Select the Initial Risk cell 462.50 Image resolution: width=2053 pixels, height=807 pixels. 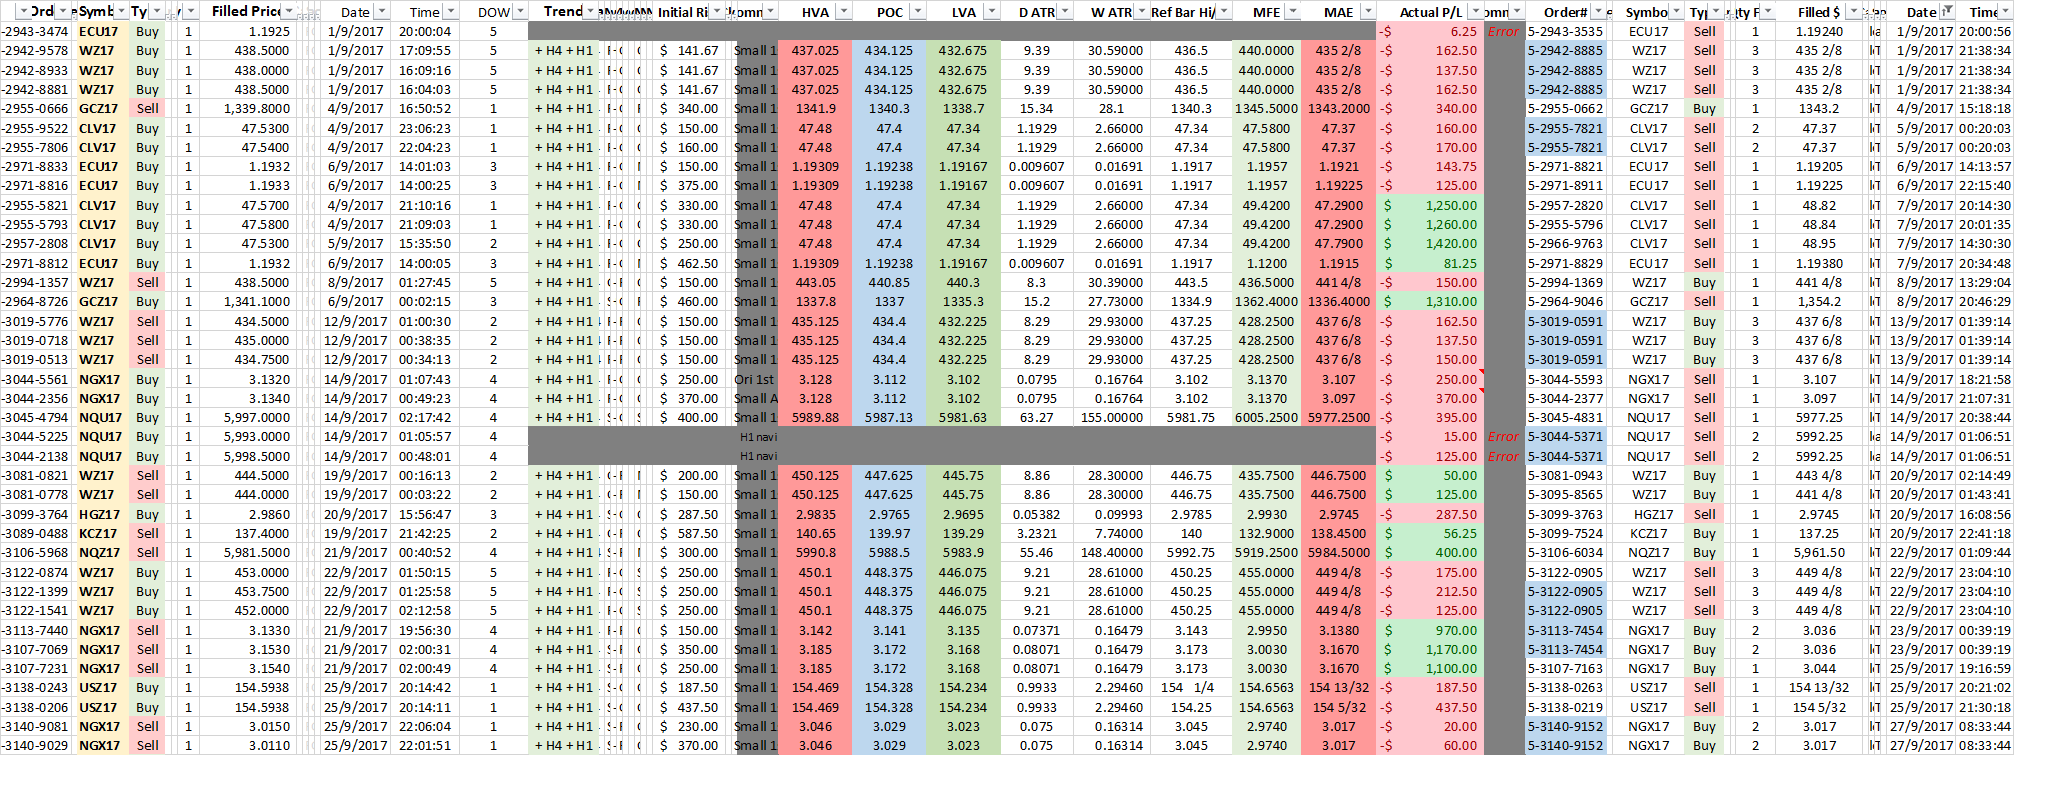[x=689, y=264]
